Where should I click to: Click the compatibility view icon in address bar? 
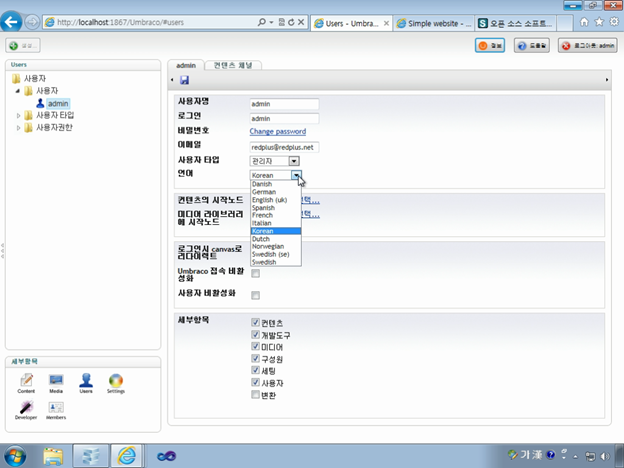[281, 22]
